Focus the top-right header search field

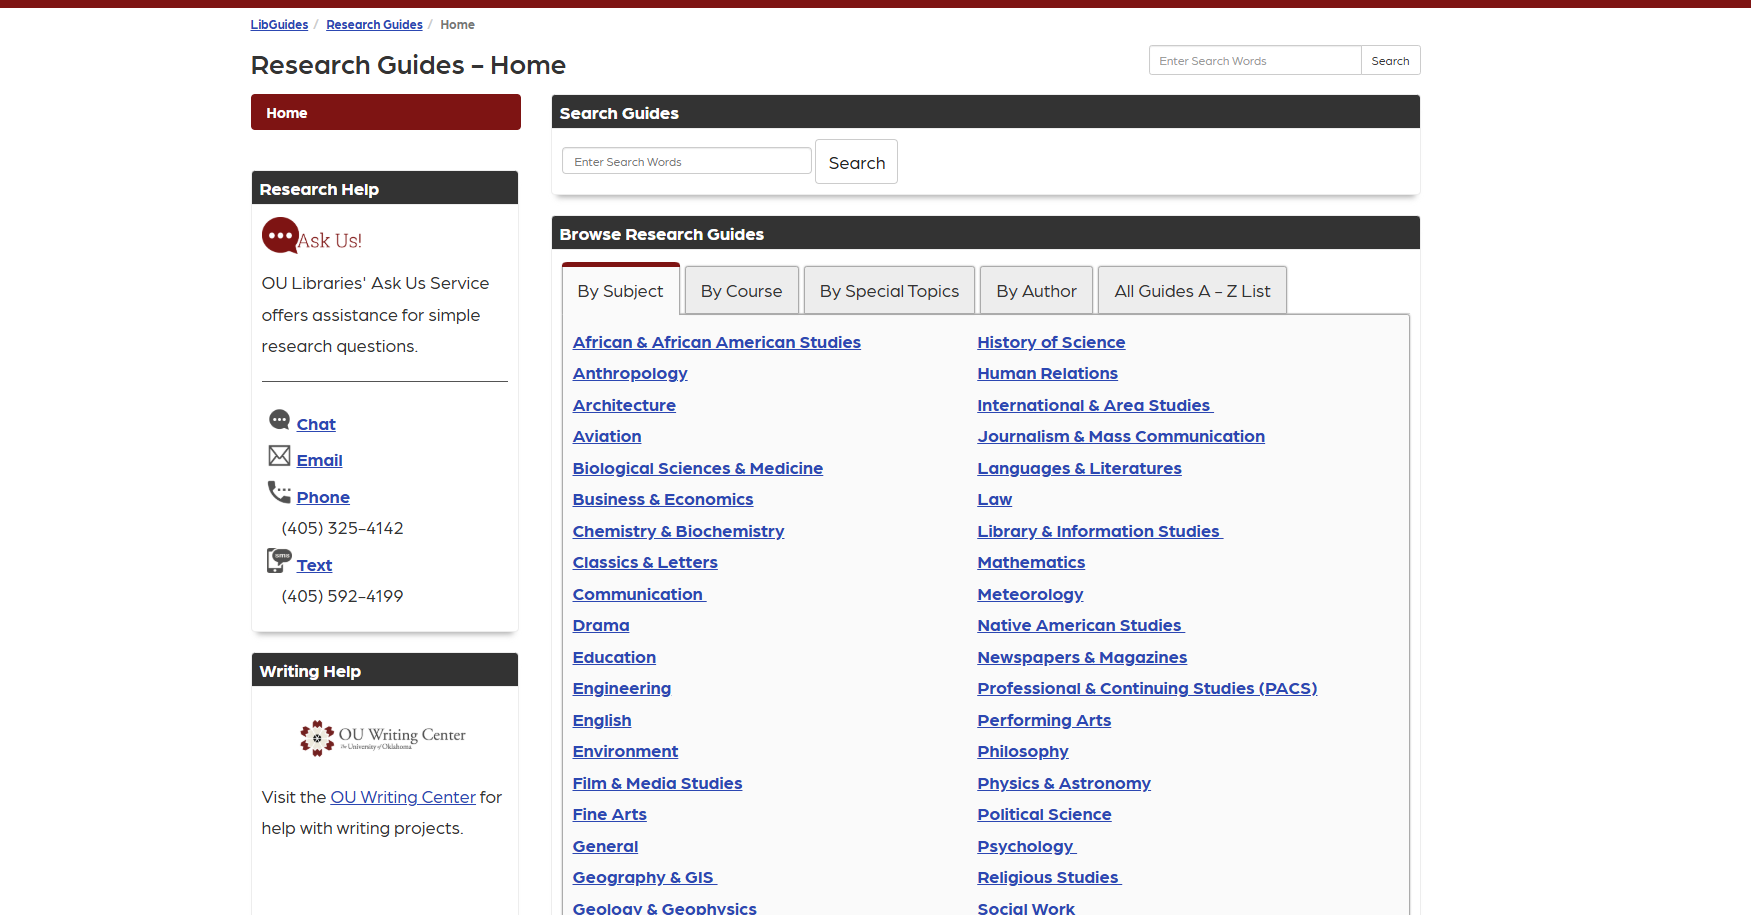1255,61
